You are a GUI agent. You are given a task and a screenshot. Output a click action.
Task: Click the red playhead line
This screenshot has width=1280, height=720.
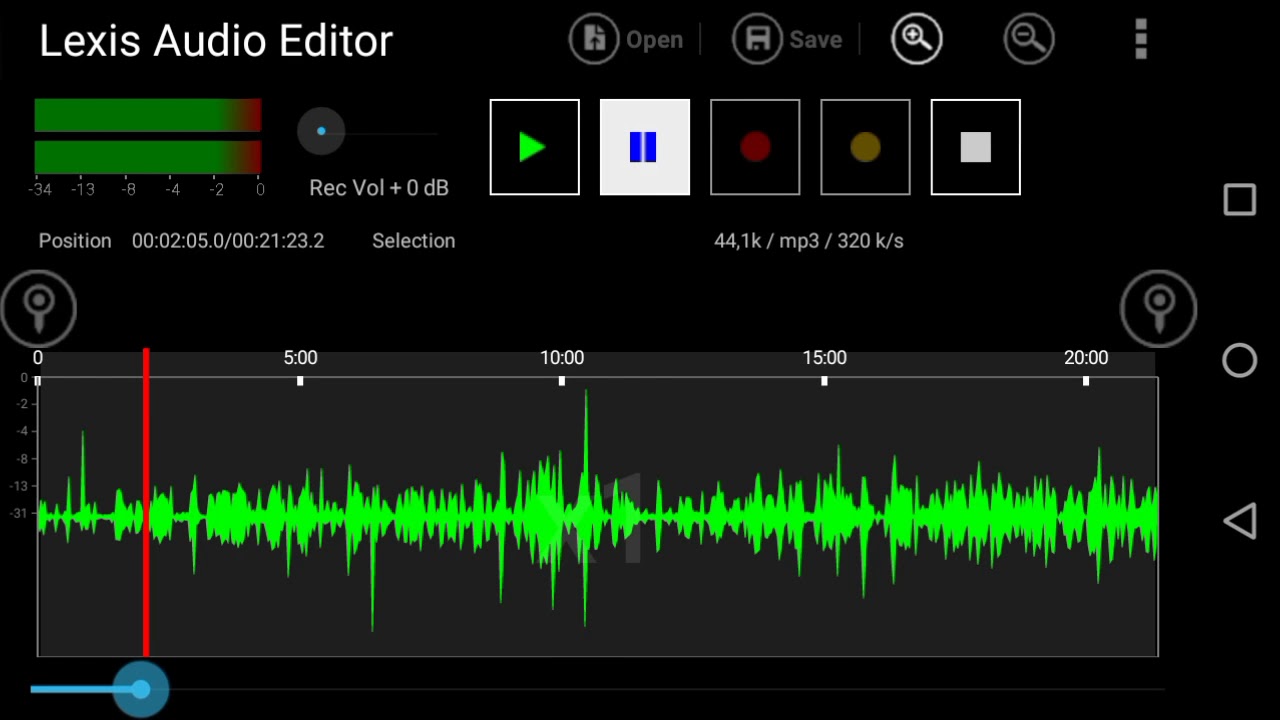146,502
